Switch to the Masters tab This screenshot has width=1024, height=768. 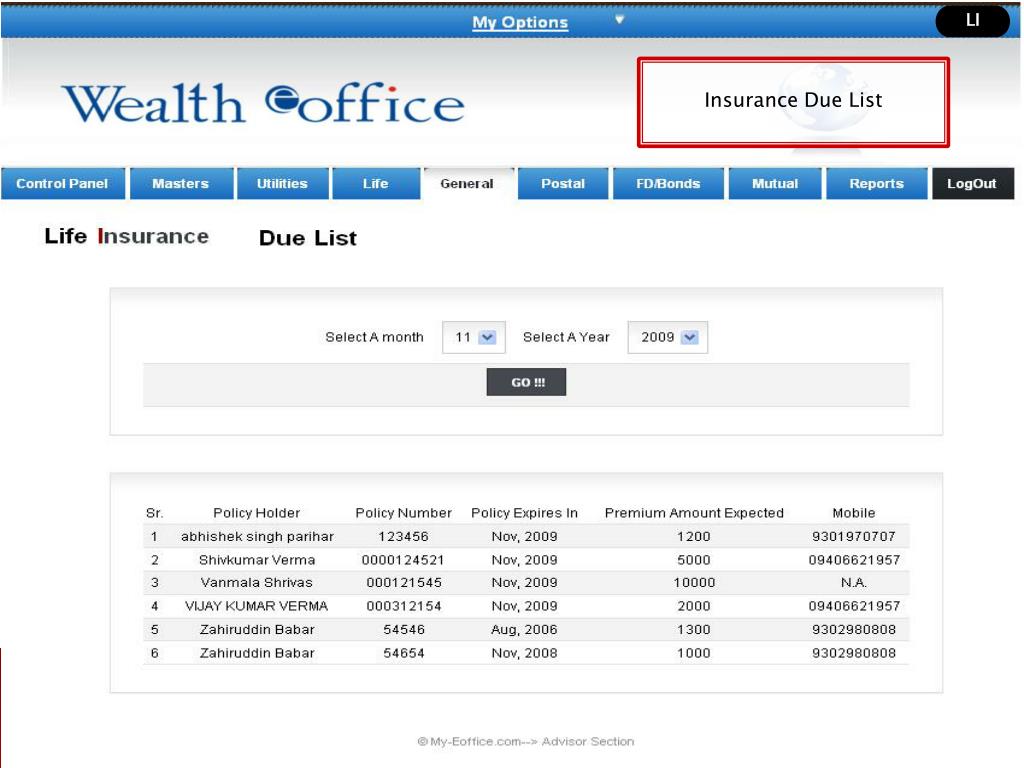181,184
